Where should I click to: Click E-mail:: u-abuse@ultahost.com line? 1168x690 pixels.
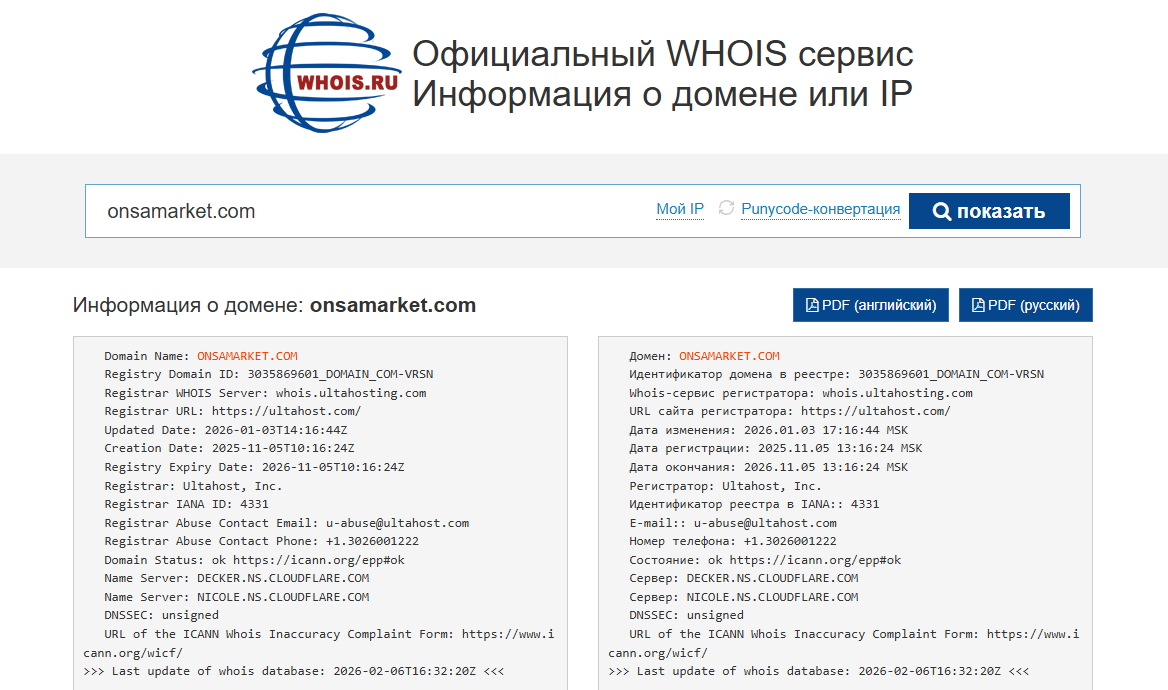pos(733,523)
